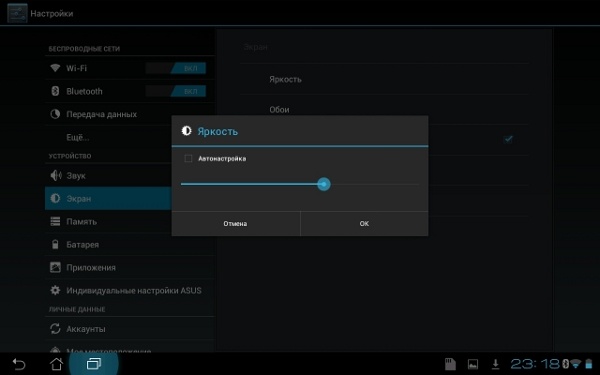Tap the Wi-Fi status icon in system bar

pyautogui.click(x=576, y=364)
